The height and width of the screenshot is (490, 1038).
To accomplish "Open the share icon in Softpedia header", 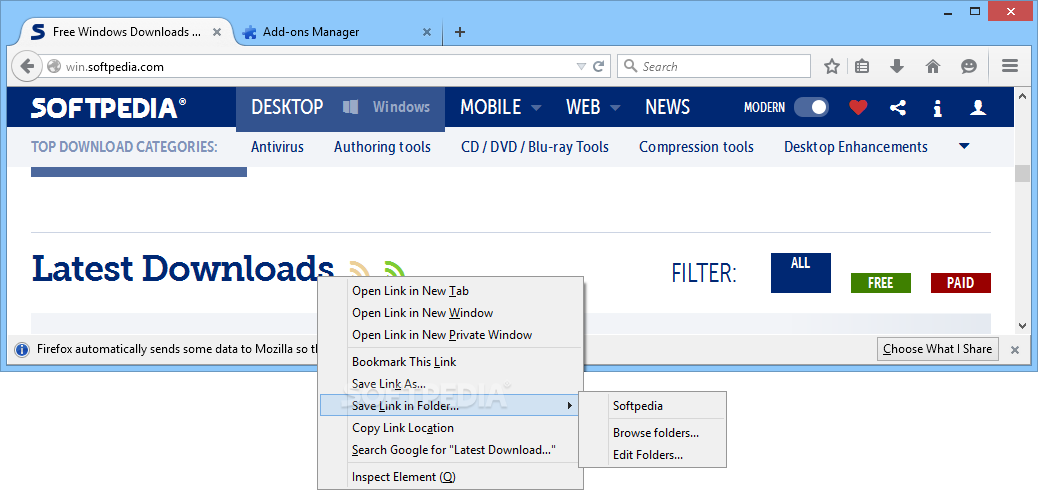I will coord(898,107).
